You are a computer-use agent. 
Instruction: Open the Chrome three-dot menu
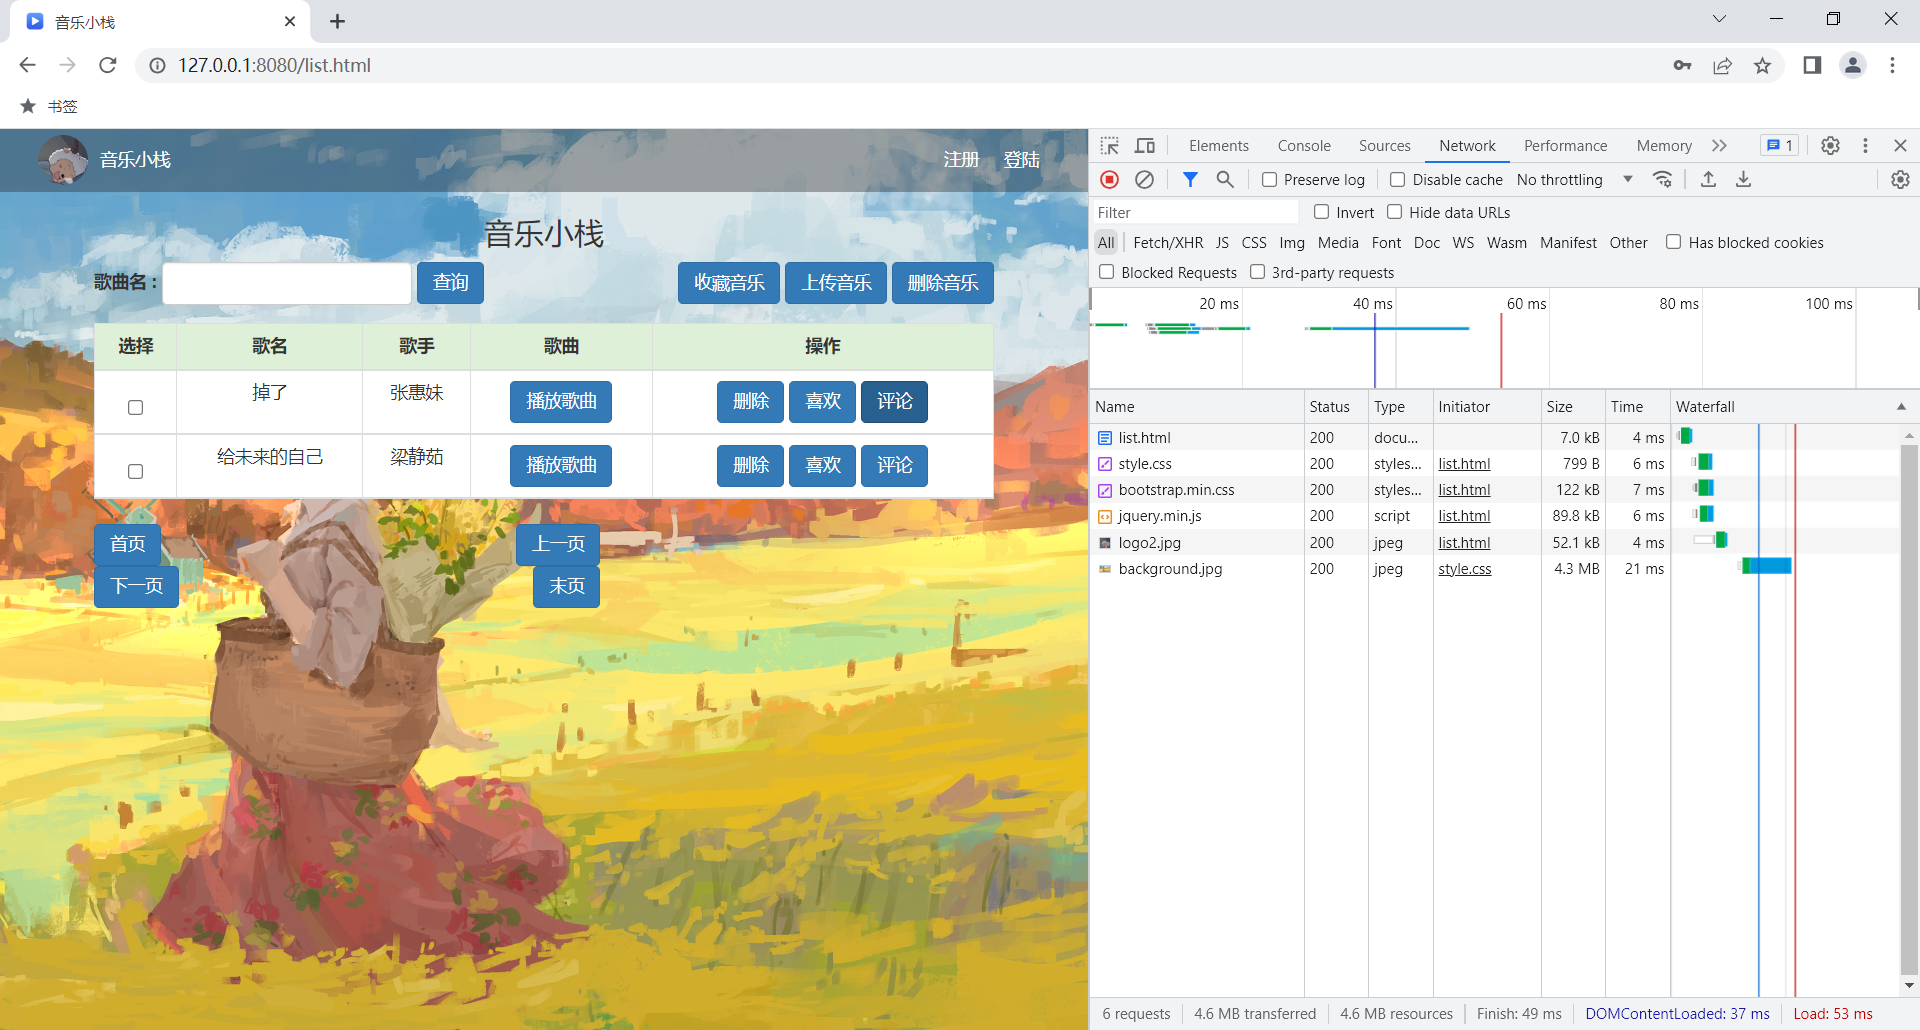(x=1892, y=66)
